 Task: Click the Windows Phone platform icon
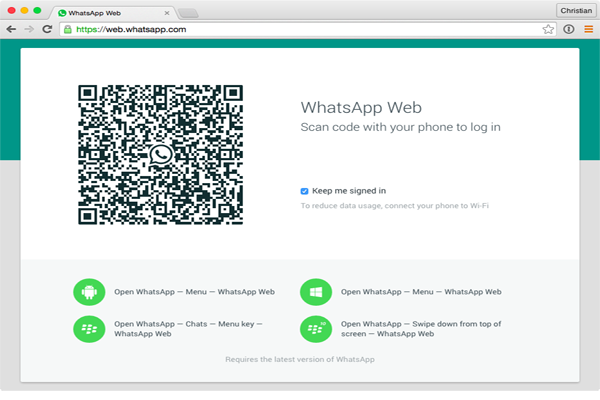(x=316, y=292)
